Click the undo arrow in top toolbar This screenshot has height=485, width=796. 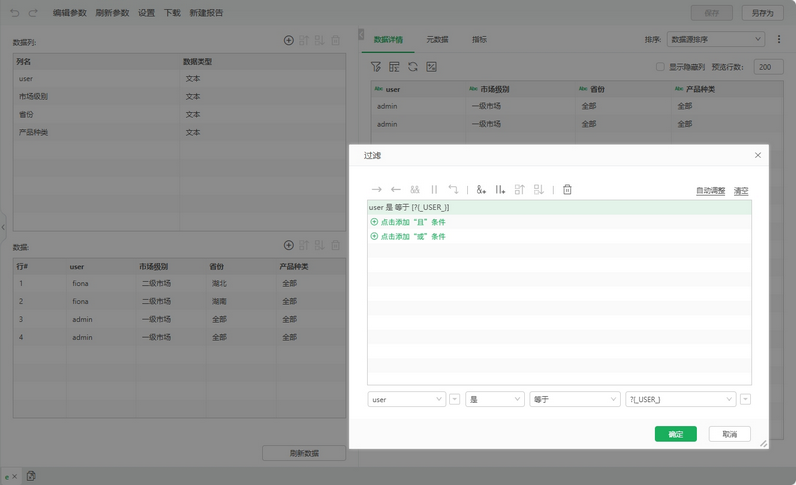pyautogui.click(x=14, y=13)
